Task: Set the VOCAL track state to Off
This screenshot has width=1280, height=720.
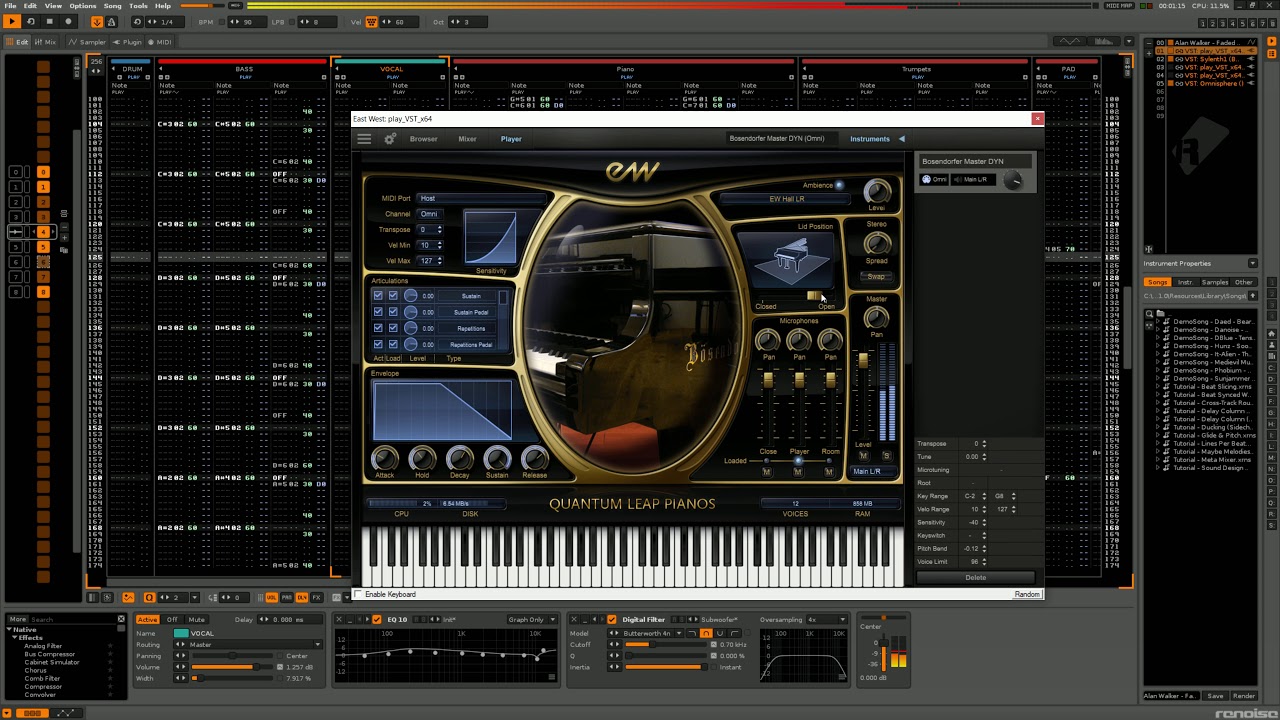Action: (x=172, y=620)
